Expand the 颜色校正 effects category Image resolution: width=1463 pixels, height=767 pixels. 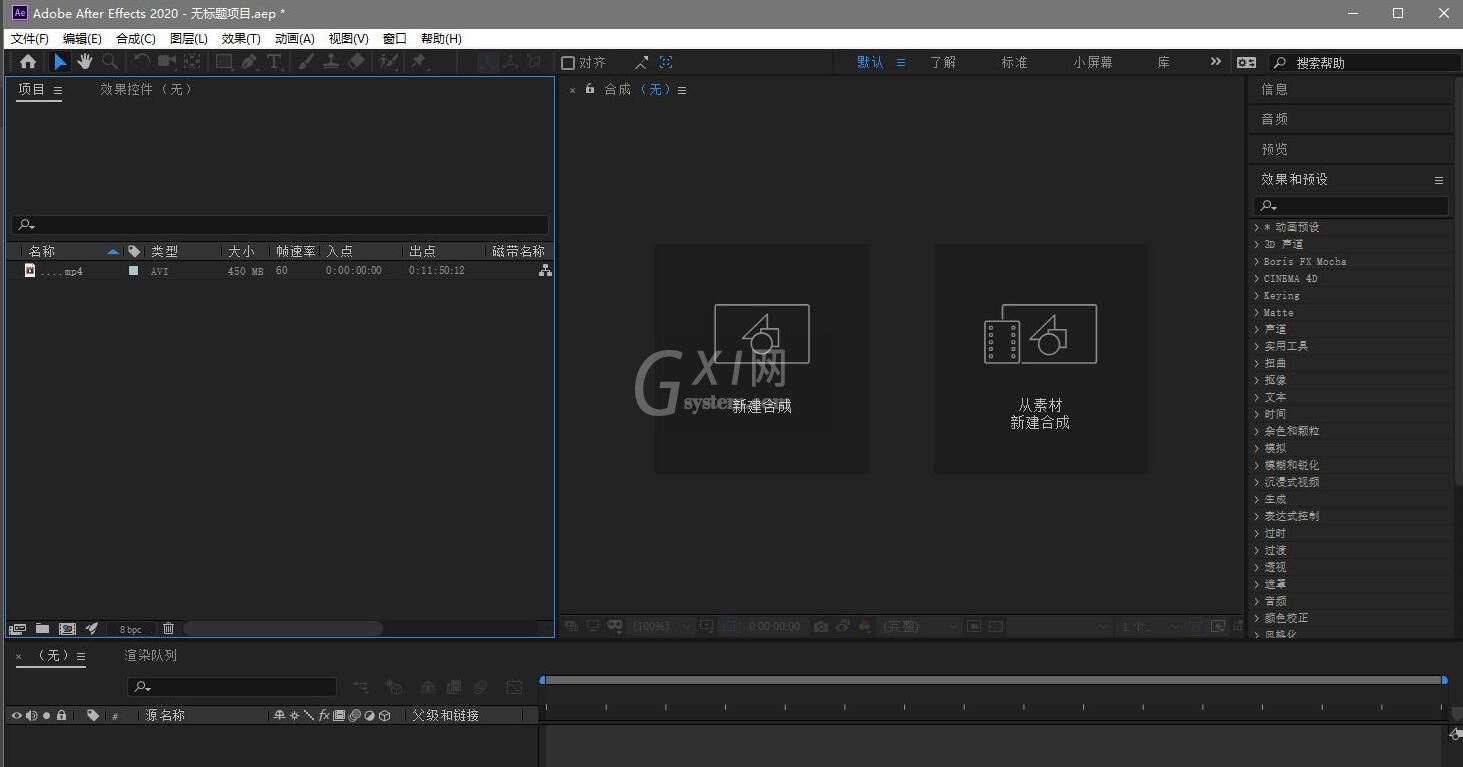tap(1257, 618)
